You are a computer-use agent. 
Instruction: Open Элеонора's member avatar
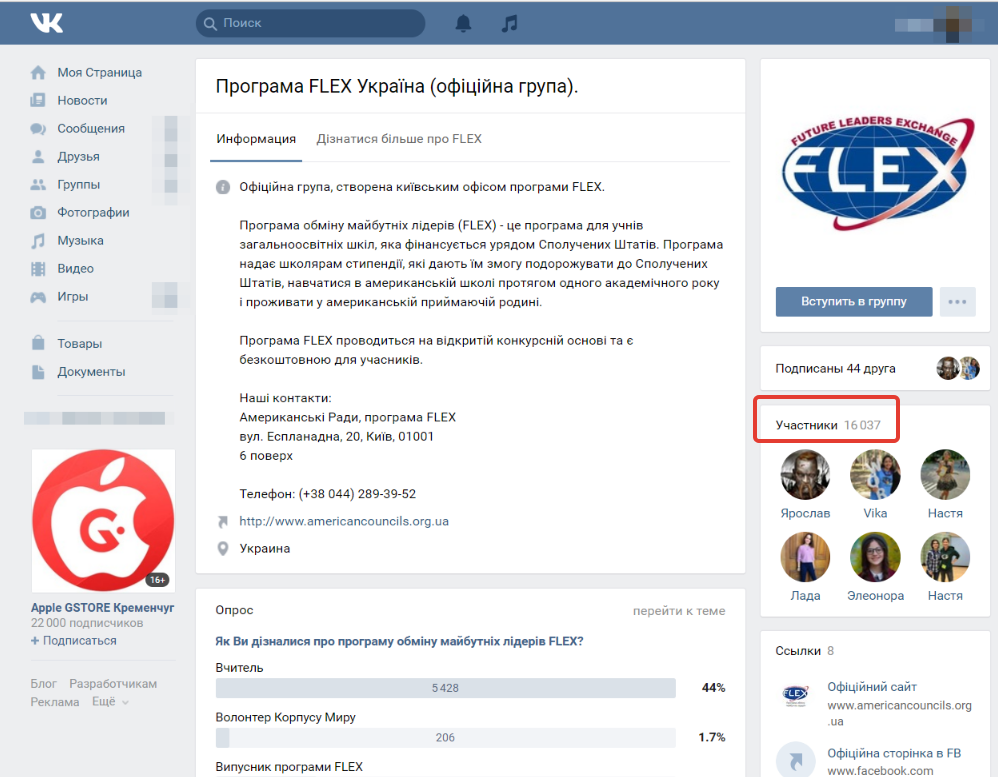point(875,557)
